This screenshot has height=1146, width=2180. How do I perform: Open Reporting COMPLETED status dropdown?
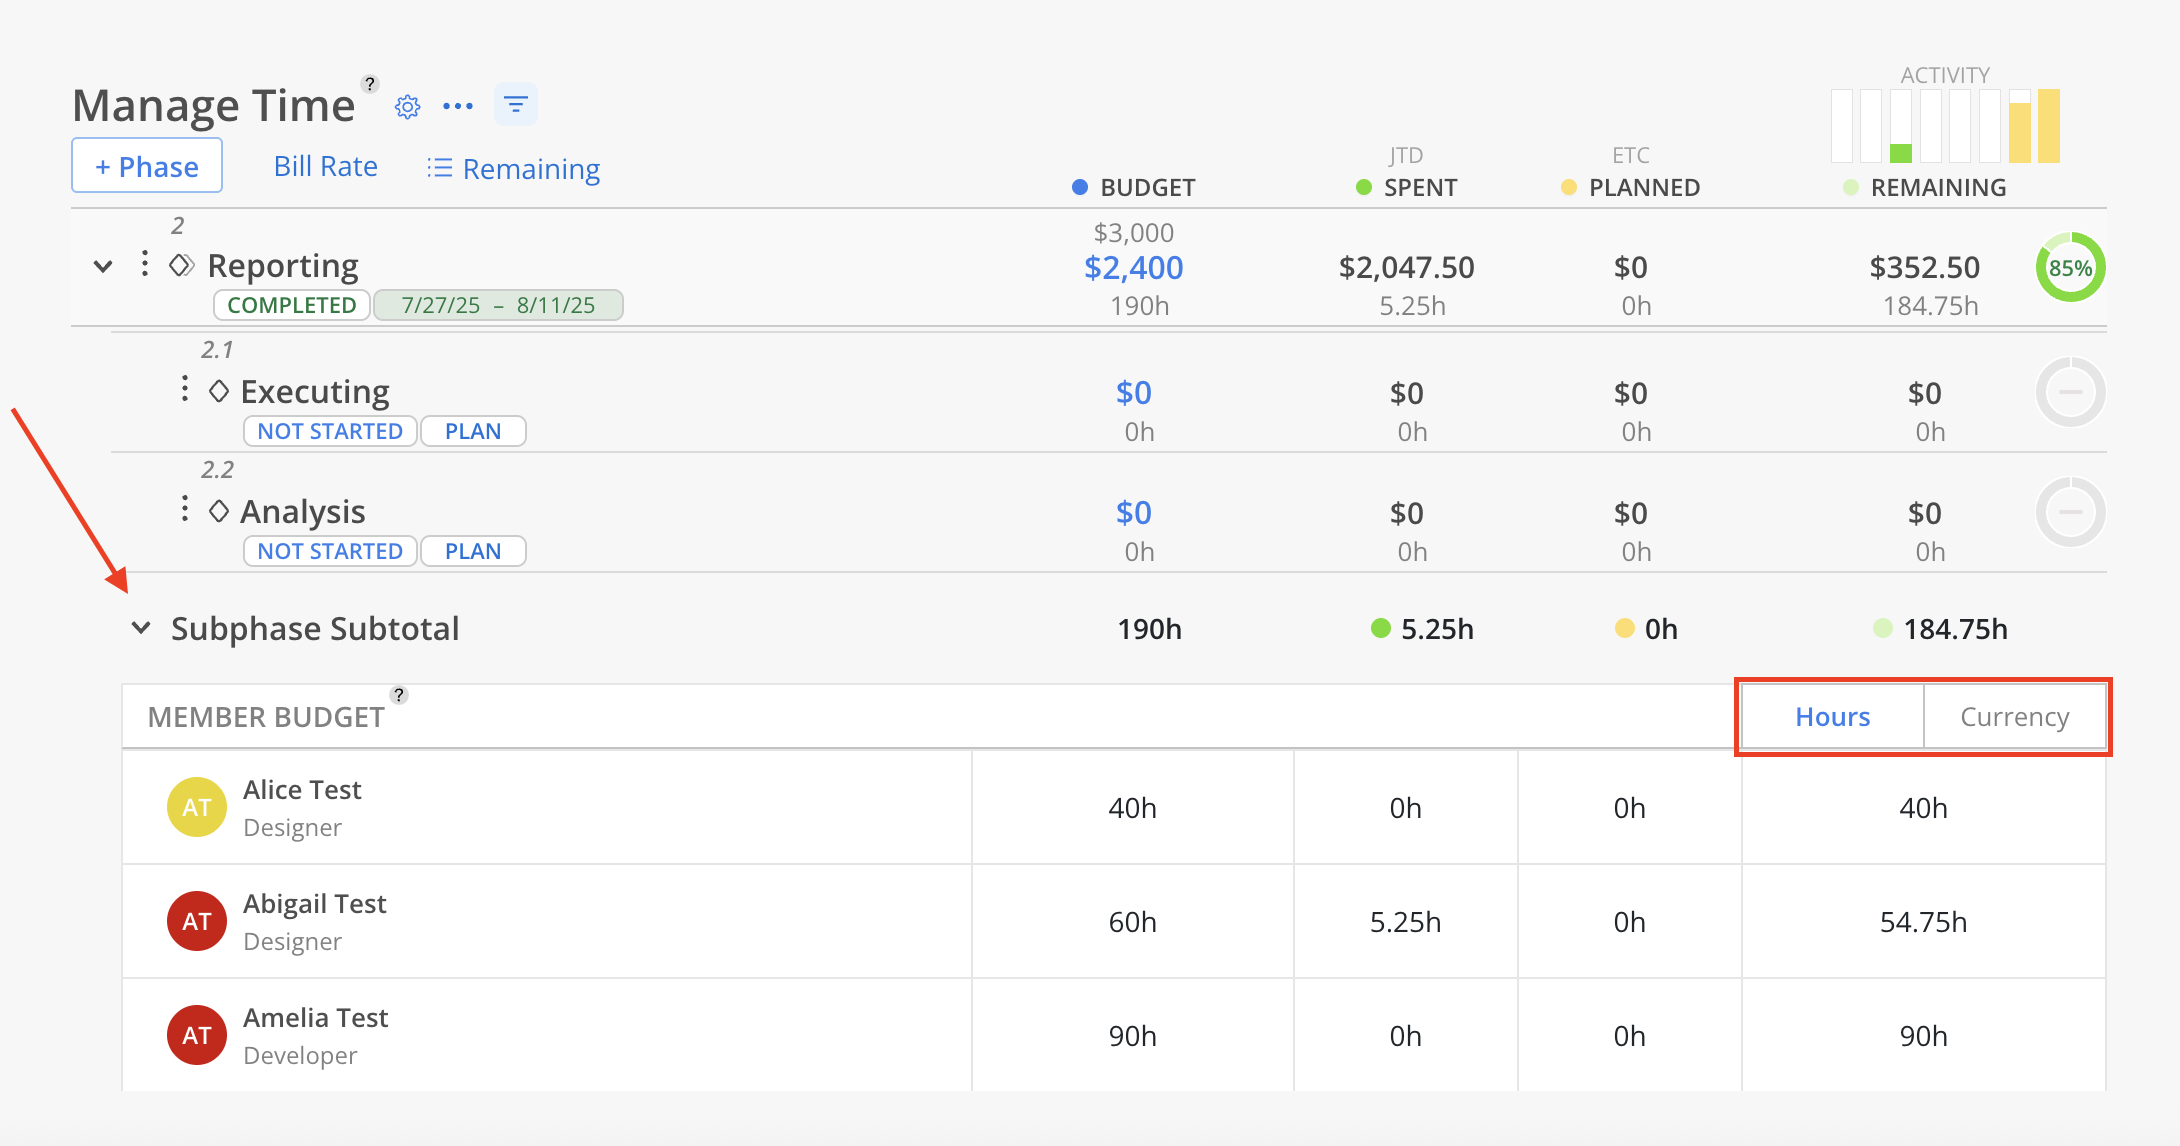tap(291, 305)
